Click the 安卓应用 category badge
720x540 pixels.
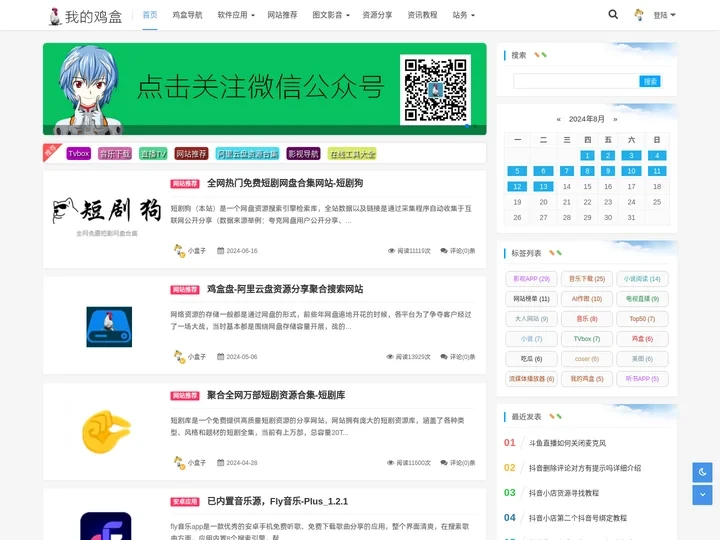(x=185, y=501)
